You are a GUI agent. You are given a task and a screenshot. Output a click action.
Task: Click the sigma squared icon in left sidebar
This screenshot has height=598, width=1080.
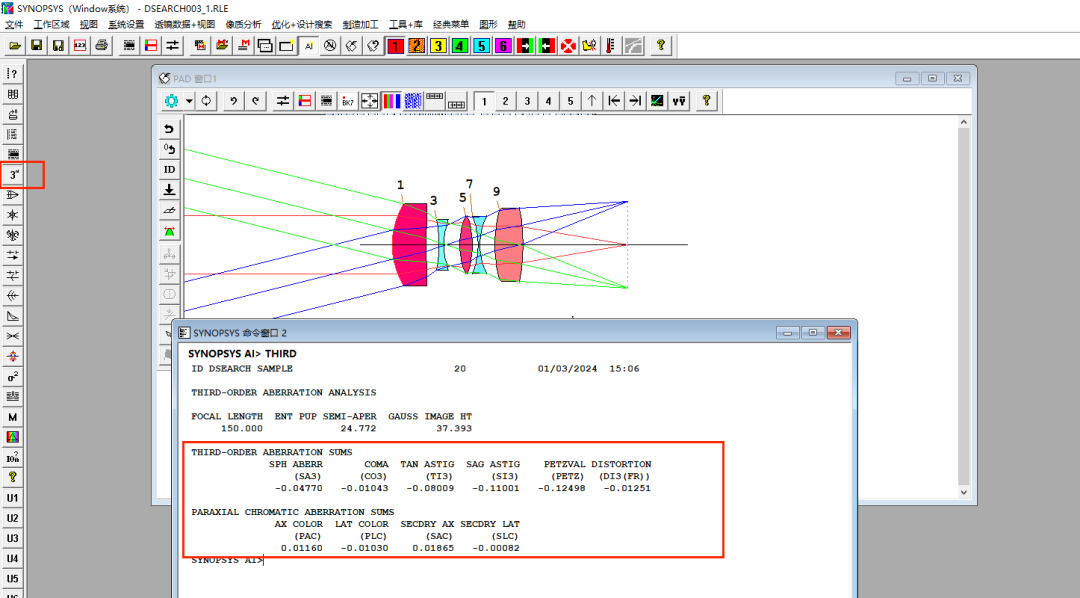pos(13,377)
